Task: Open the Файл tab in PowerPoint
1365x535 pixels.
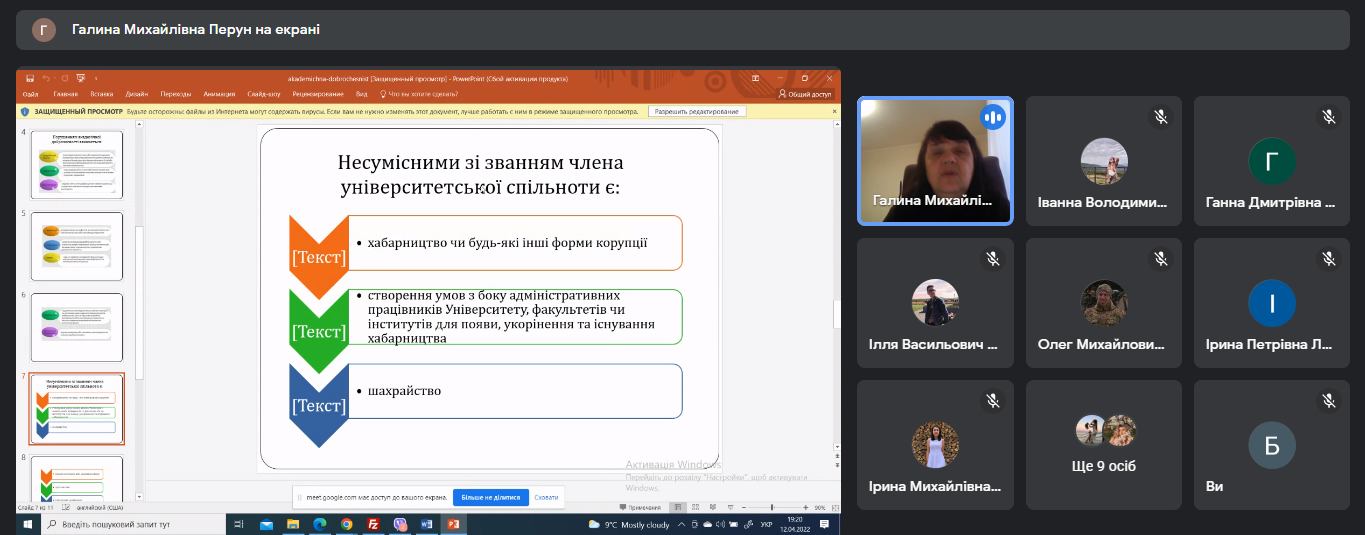Action: (x=30, y=94)
